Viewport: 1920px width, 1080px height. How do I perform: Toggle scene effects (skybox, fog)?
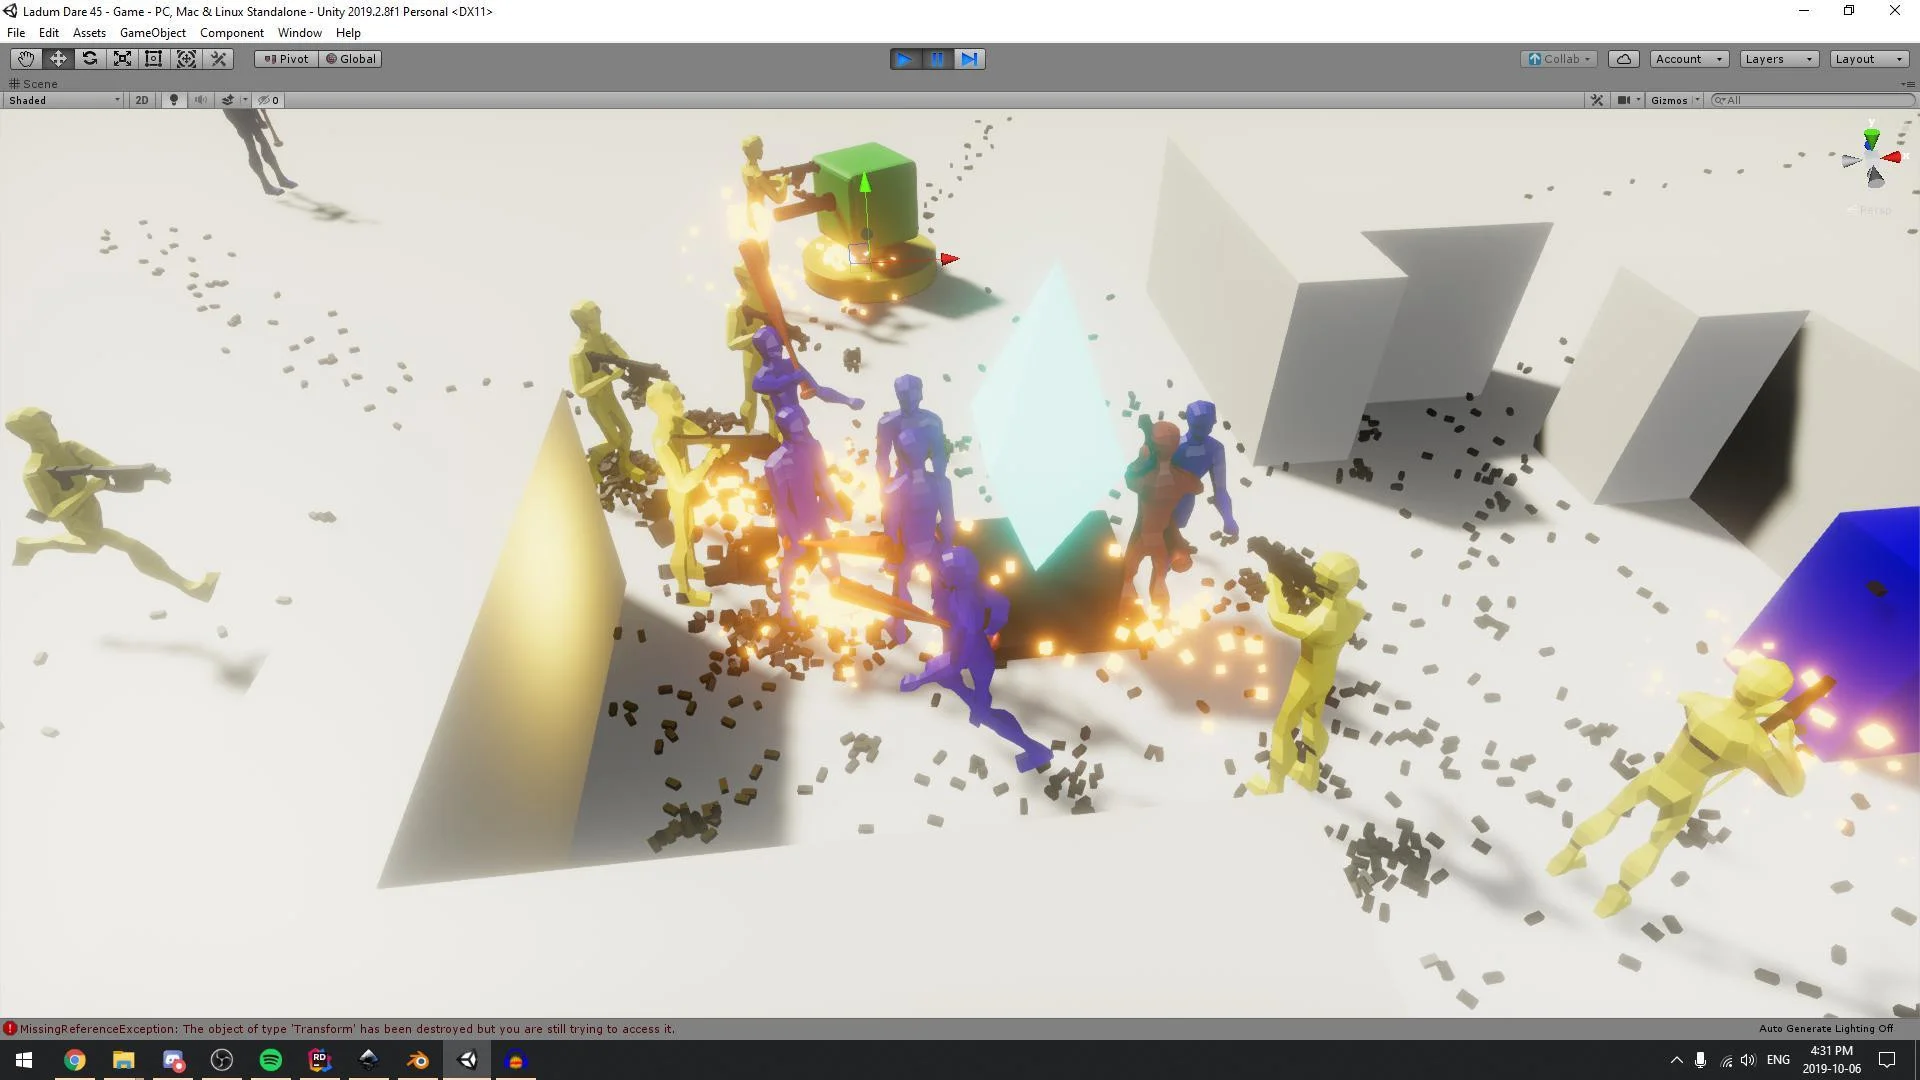tap(228, 100)
